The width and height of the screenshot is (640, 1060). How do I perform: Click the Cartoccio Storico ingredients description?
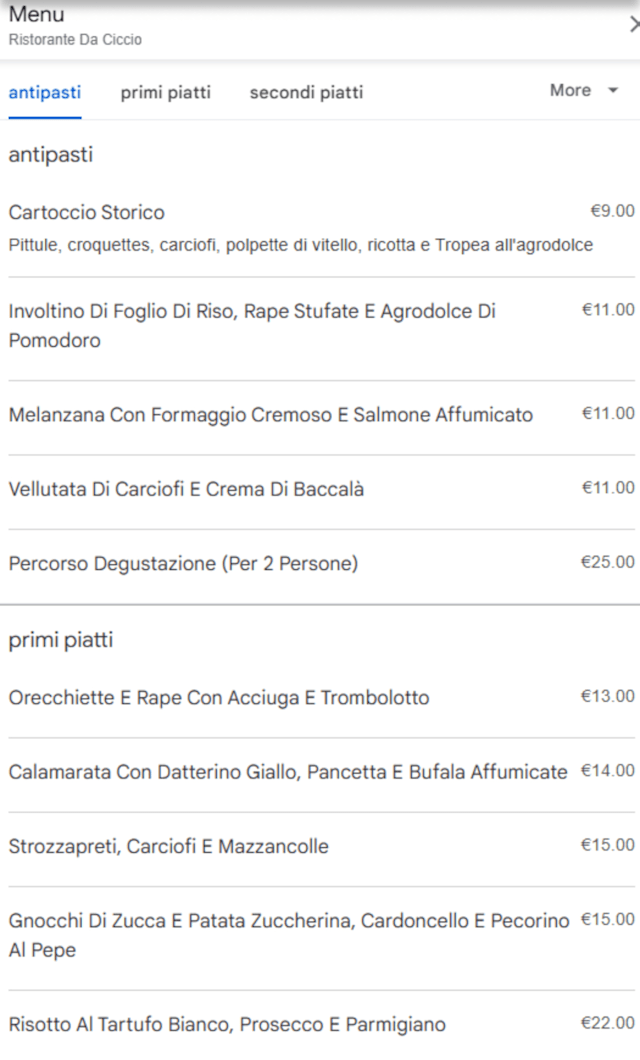301,245
